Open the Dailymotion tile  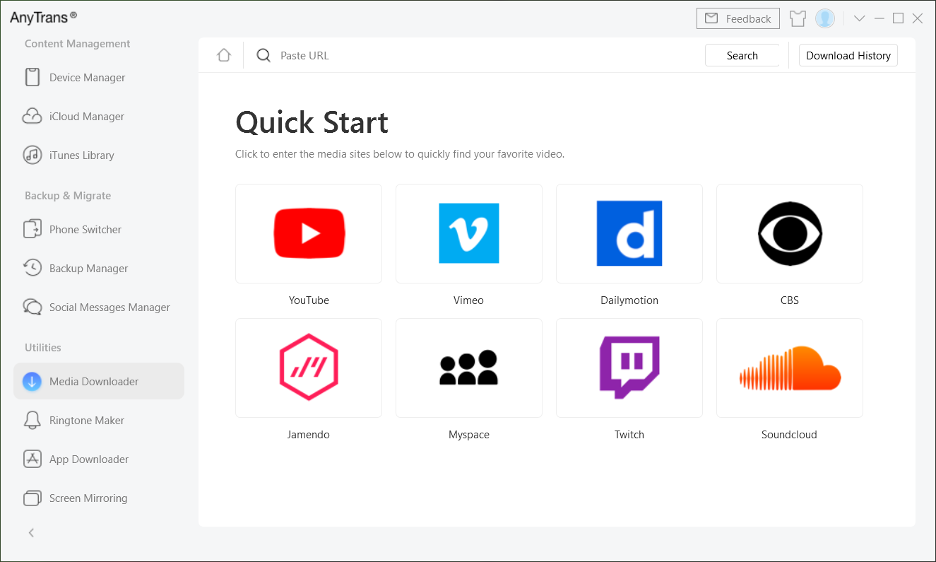point(629,234)
